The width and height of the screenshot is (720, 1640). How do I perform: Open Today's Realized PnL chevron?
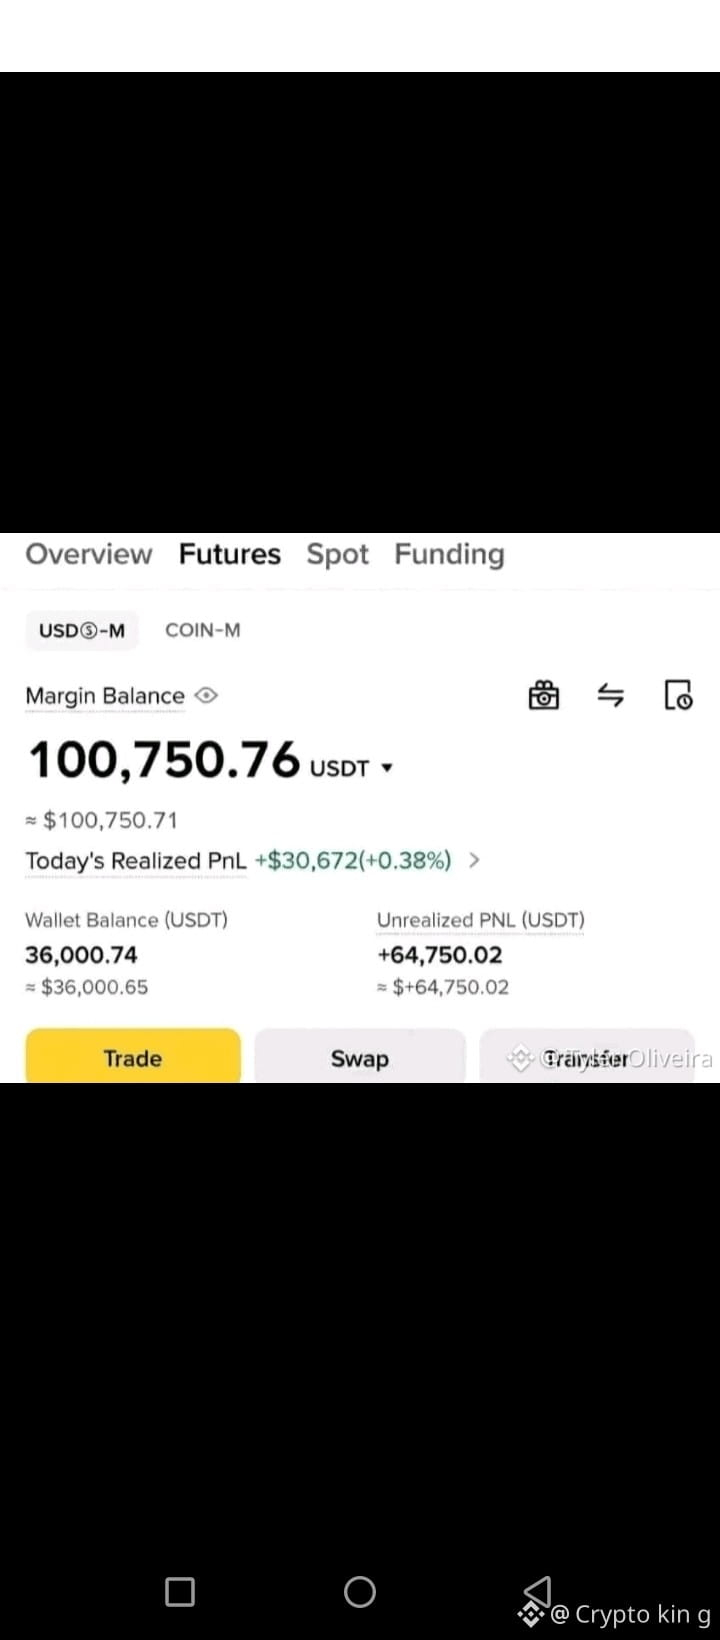[474, 860]
